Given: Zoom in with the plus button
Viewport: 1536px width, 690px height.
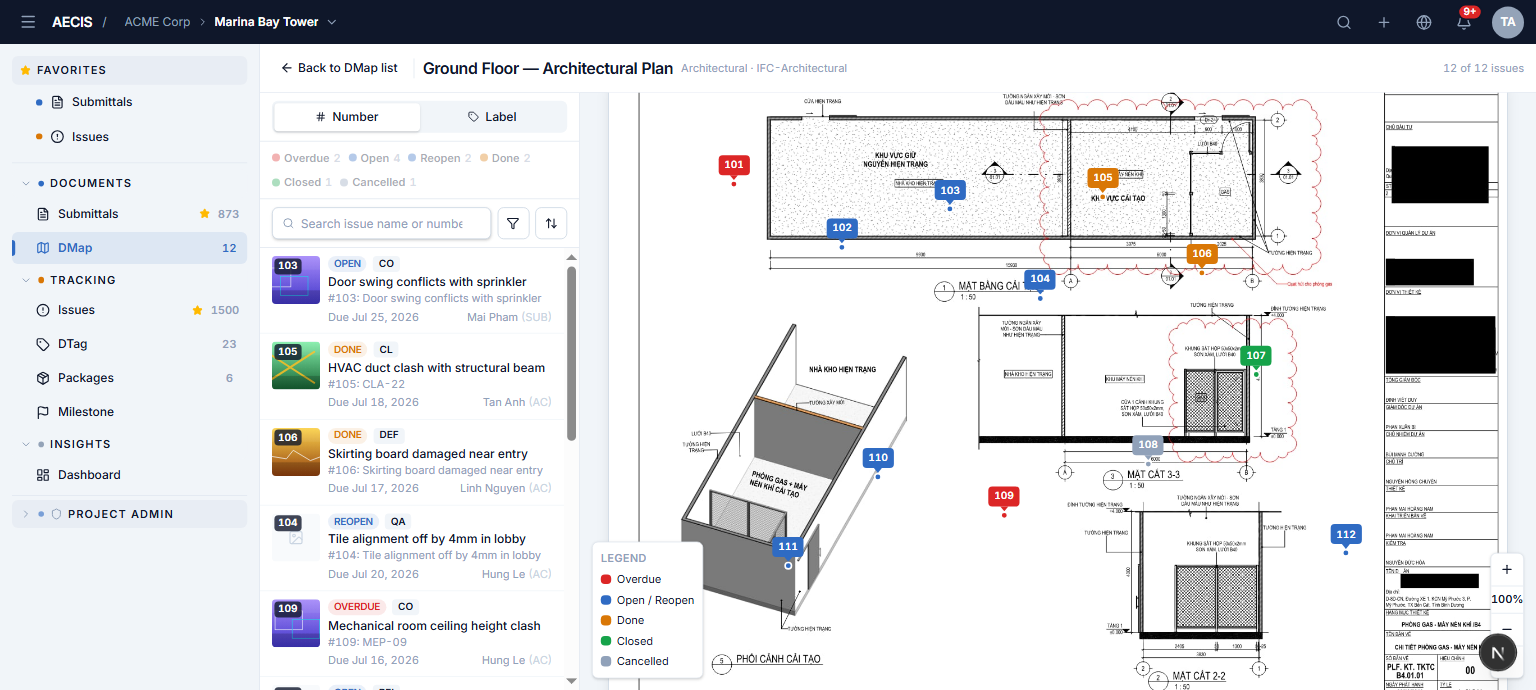Looking at the screenshot, I should coord(1507,570).
